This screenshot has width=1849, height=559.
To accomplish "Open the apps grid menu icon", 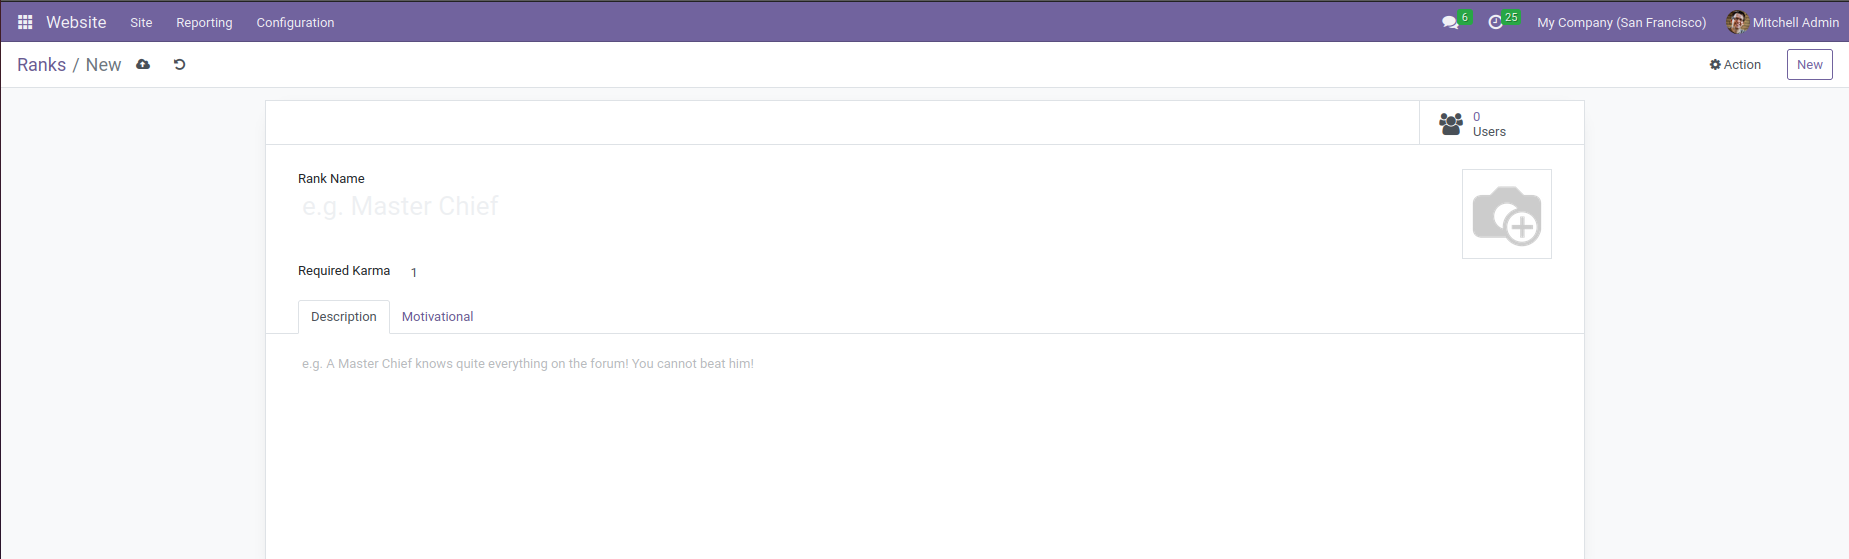I will coord(25,22).
